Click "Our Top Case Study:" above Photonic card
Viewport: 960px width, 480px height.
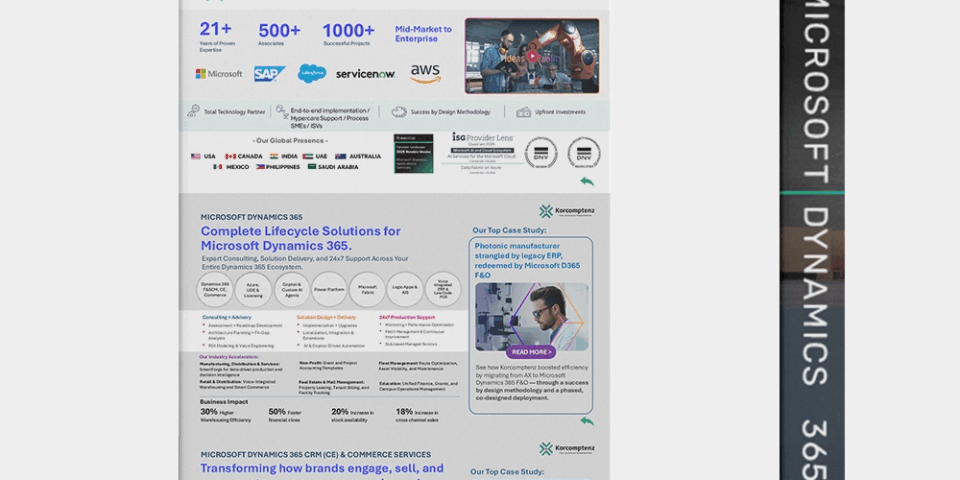point(509,230)
